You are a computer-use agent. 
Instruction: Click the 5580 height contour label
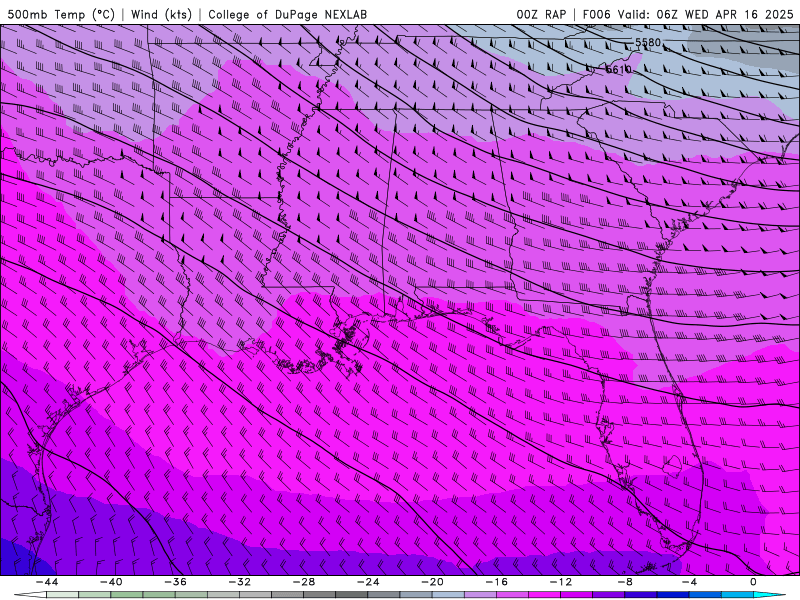point(648,43)
